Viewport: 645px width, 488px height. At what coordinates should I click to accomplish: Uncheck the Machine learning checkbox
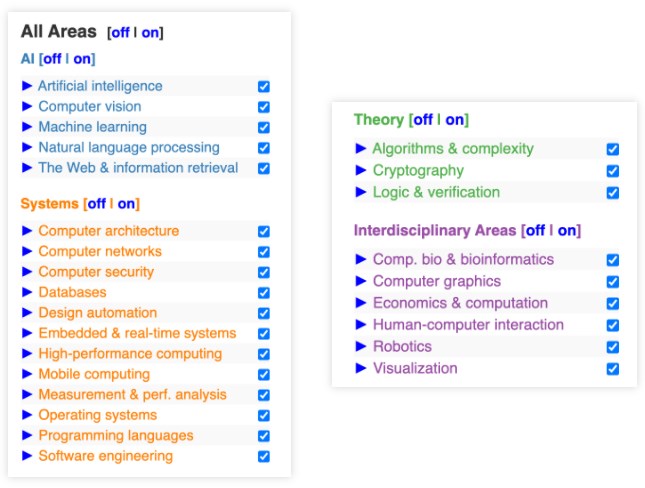[x=264, y=128]
